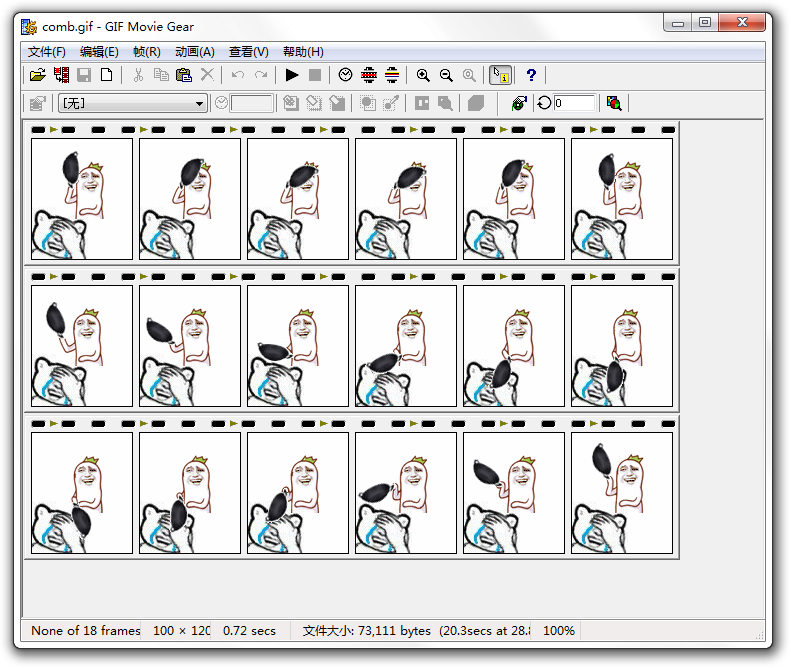This screenshot has height=668, width=791.
Task: Click the Play animation button
Action: point(292,75)
